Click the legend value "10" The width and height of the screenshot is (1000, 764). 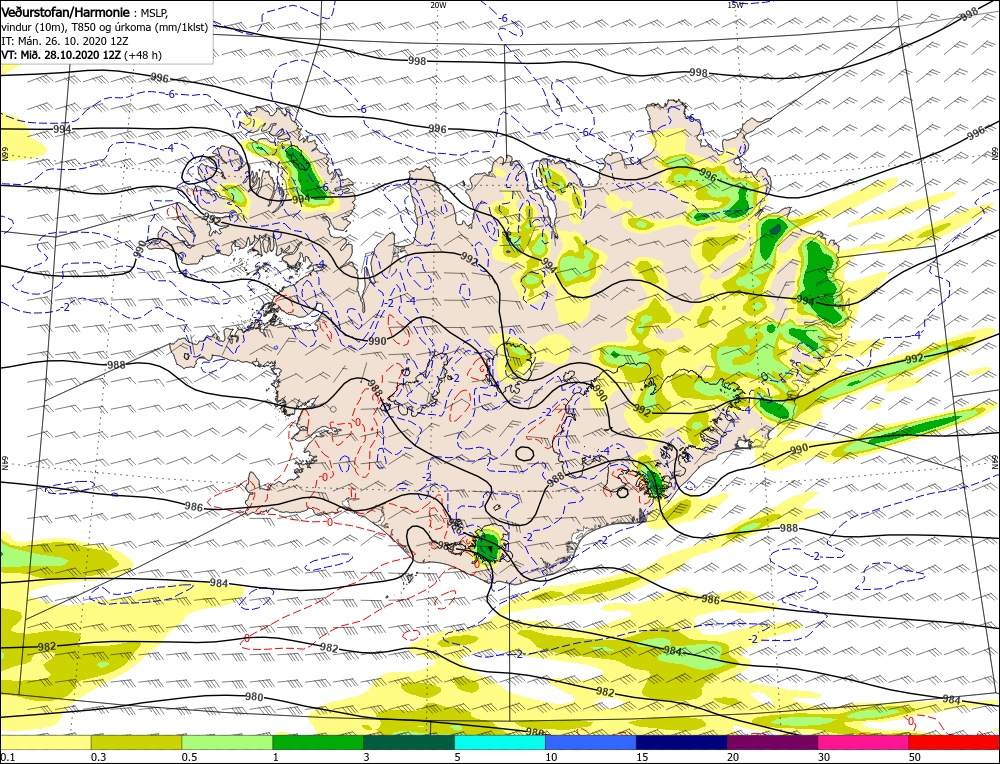(x=552, y=757)
